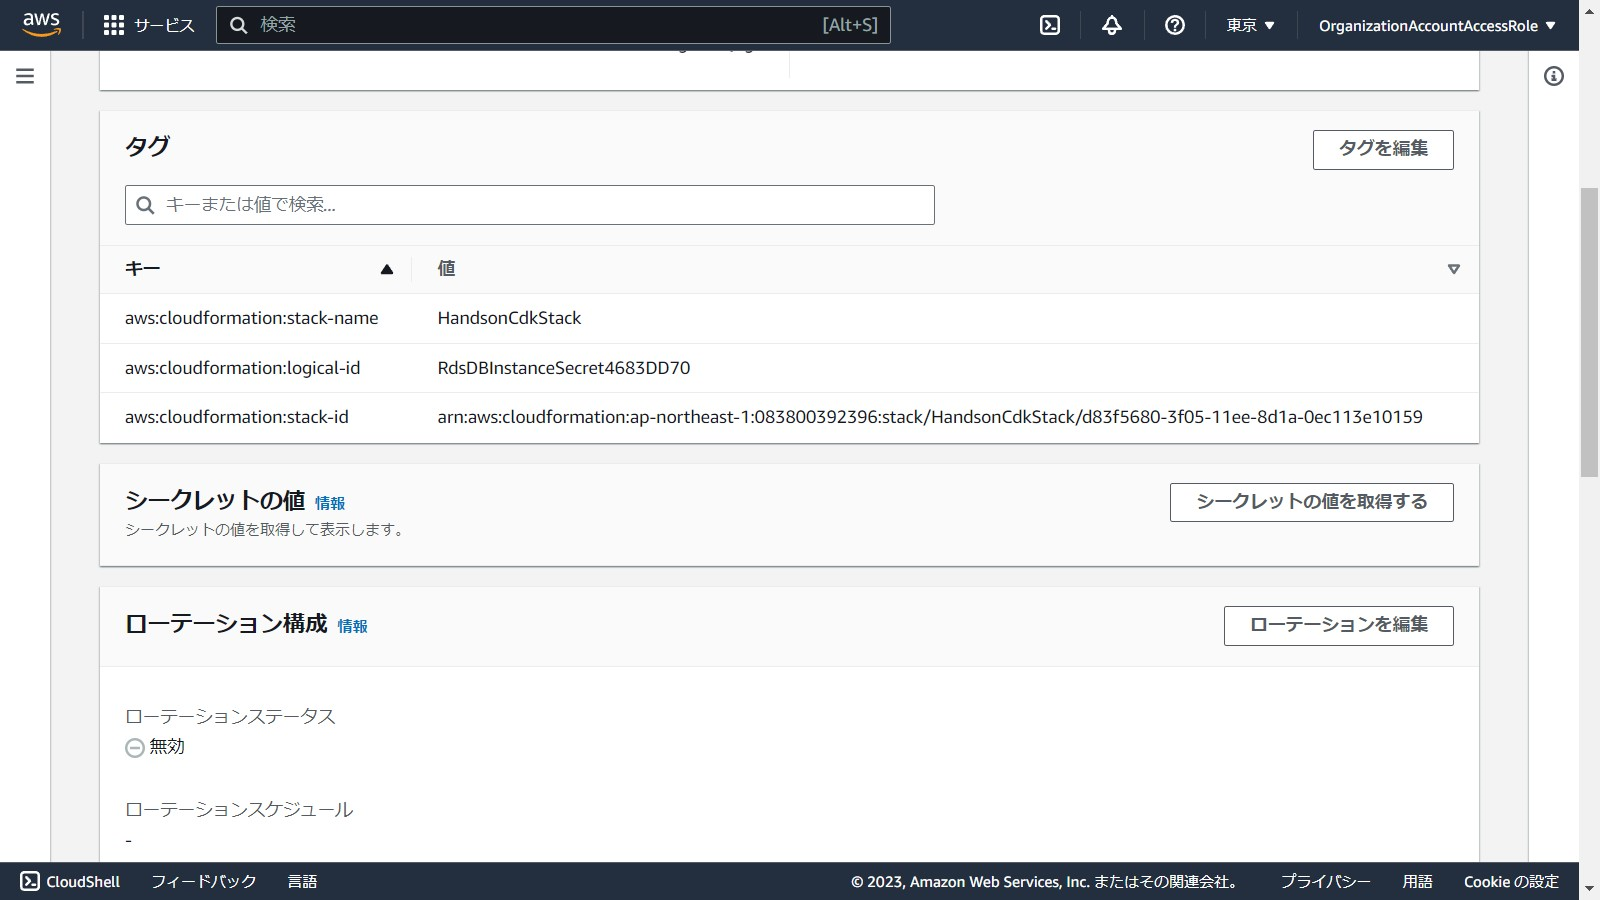Open the tag table column settings triangle
The image size is (1600, 900).
[1453, 269]
